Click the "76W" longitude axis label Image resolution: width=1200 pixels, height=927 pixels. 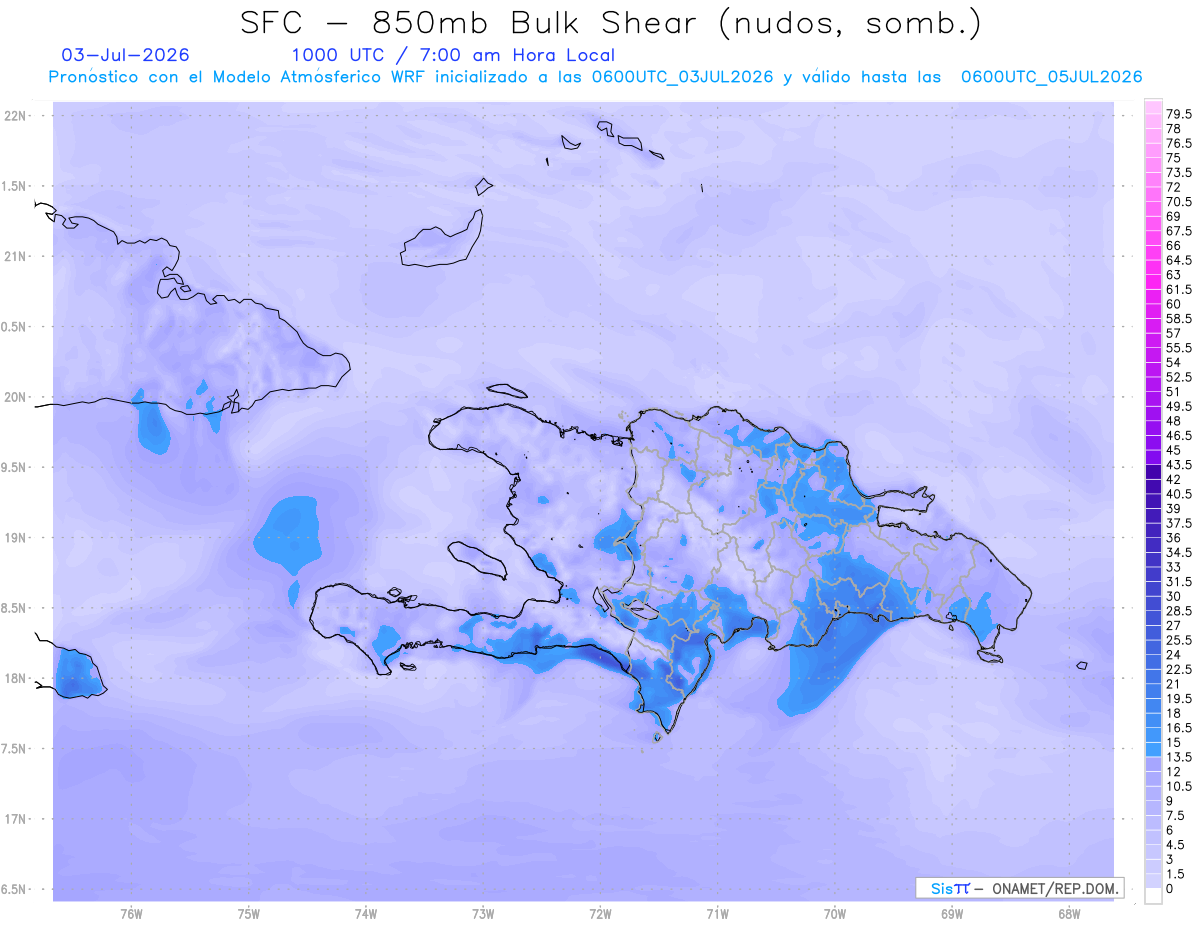[x=131, y=914]
